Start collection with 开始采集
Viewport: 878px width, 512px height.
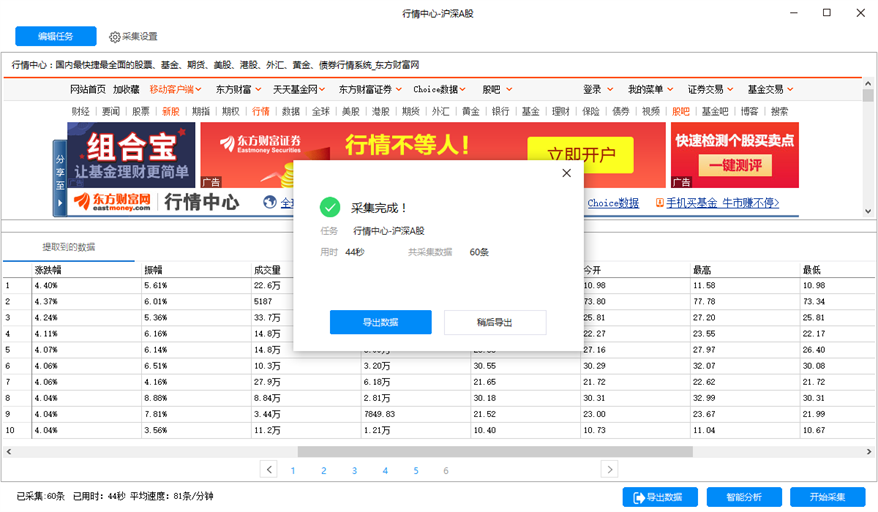pos(827,497)
